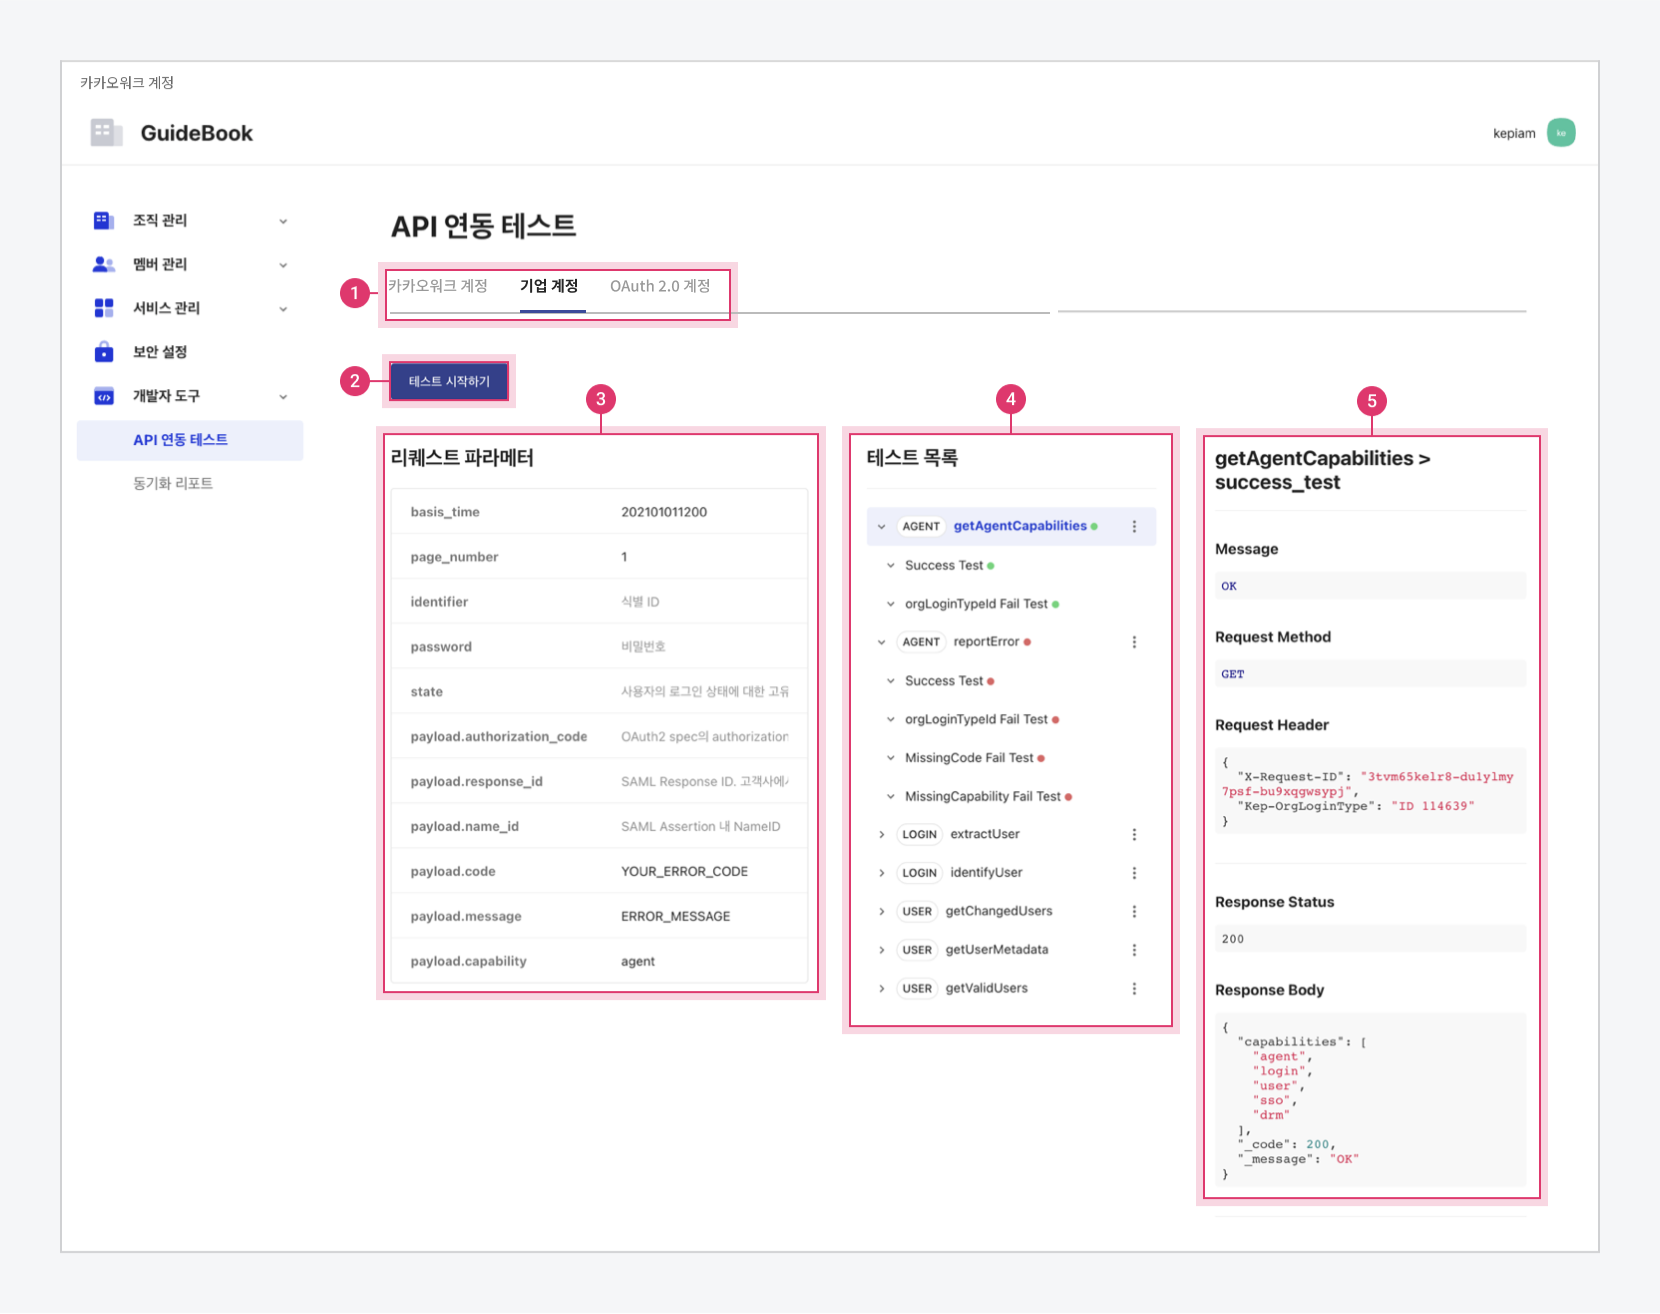Switch to the OAuth 2.0 계정 tab
This screenshot has width=1660, height=1314.
pos(660,286)
